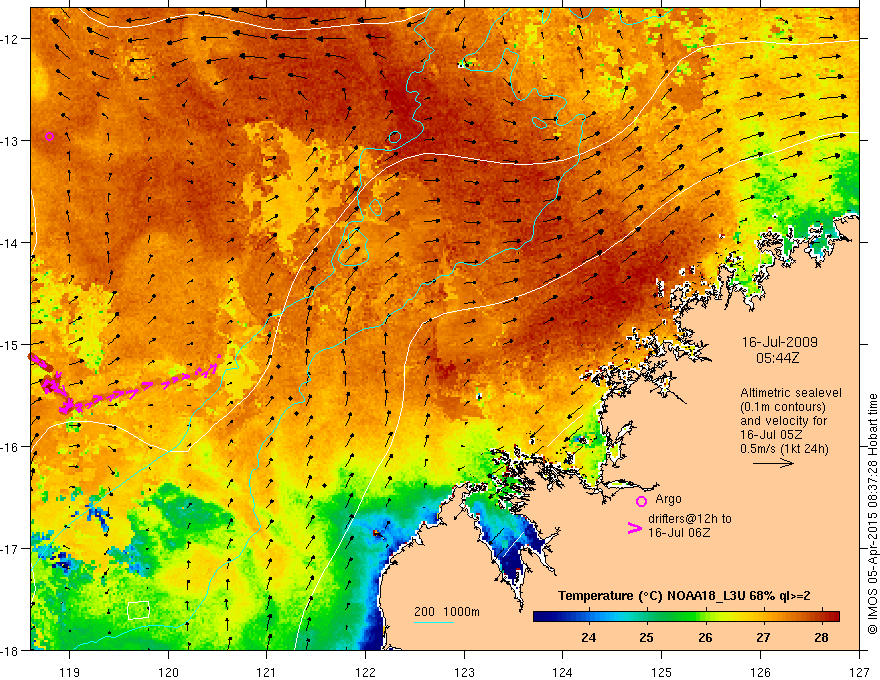This screenshot has height=680, width=880.
Task: Click the longitude axis label '123'
Action: pos(464,672)
